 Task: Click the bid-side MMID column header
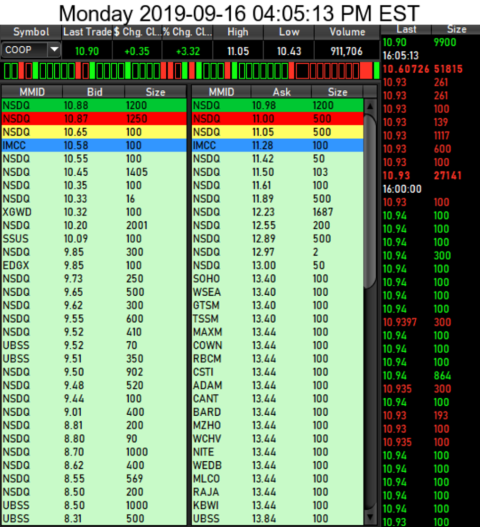(32, 92)
